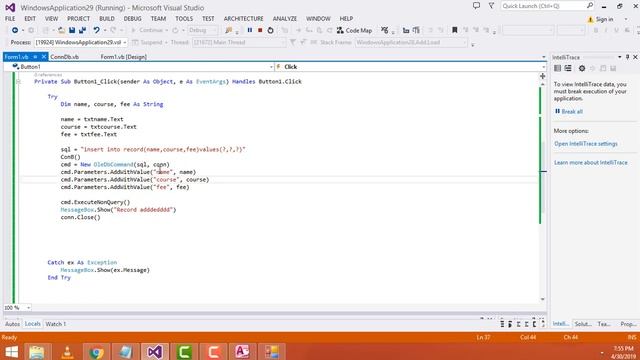The image size is (640, 360).
Task: Click the second IntelliTrace calls view icon
Action: click(x=568, y=68)
